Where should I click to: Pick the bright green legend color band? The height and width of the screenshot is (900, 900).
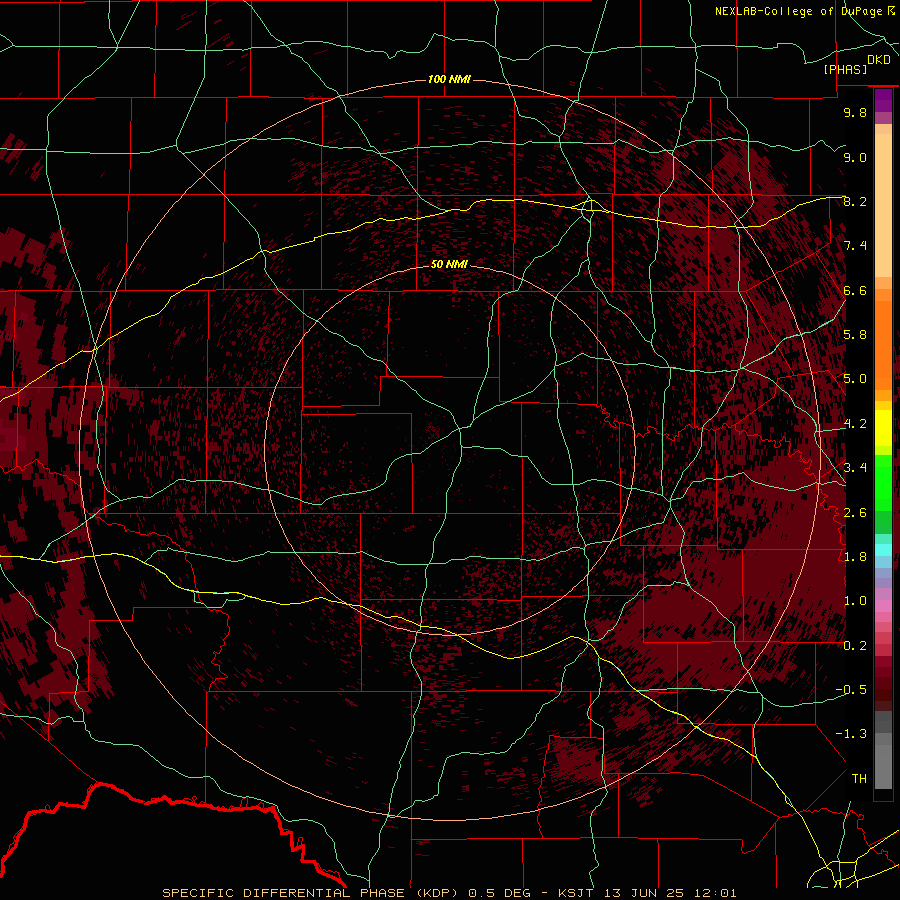pos(883,484)
